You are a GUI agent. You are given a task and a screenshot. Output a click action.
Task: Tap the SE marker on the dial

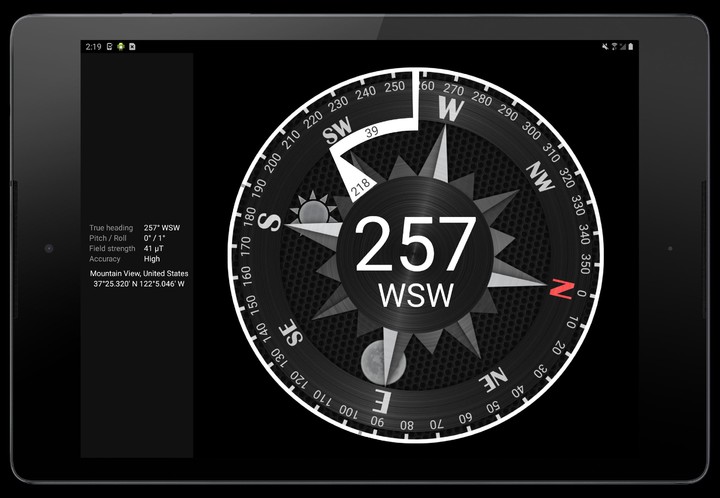[x=292, y=333]
